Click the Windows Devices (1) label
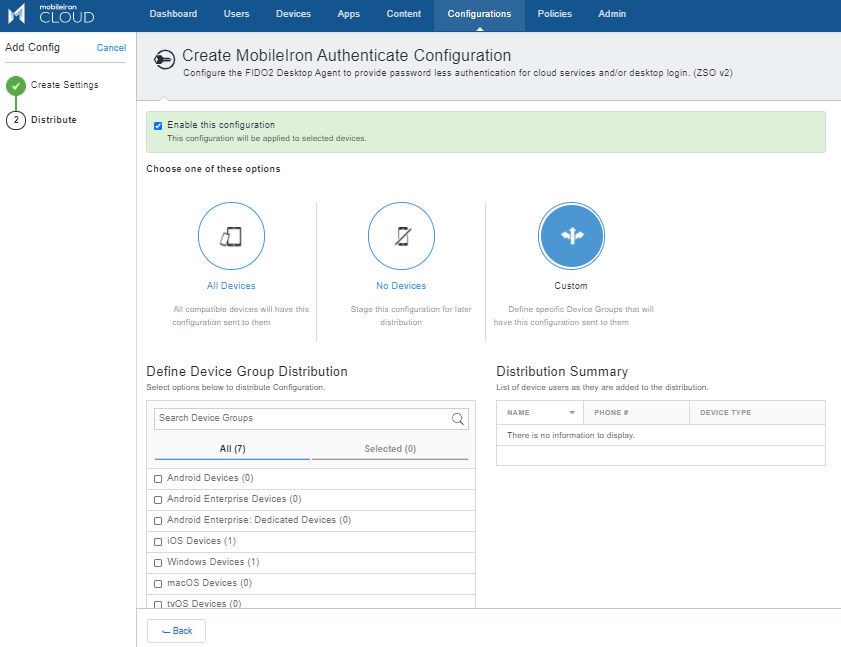 (x=213, y=562)
